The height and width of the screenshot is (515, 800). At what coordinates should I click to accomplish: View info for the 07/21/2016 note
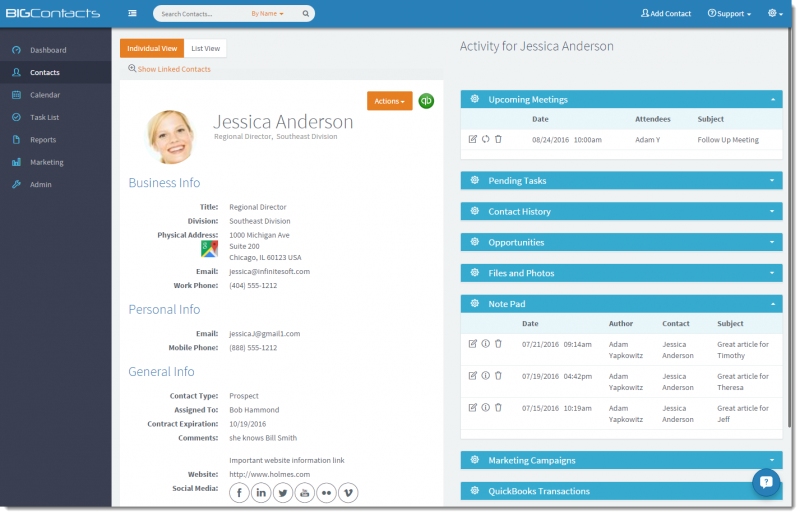pos(486,344)
